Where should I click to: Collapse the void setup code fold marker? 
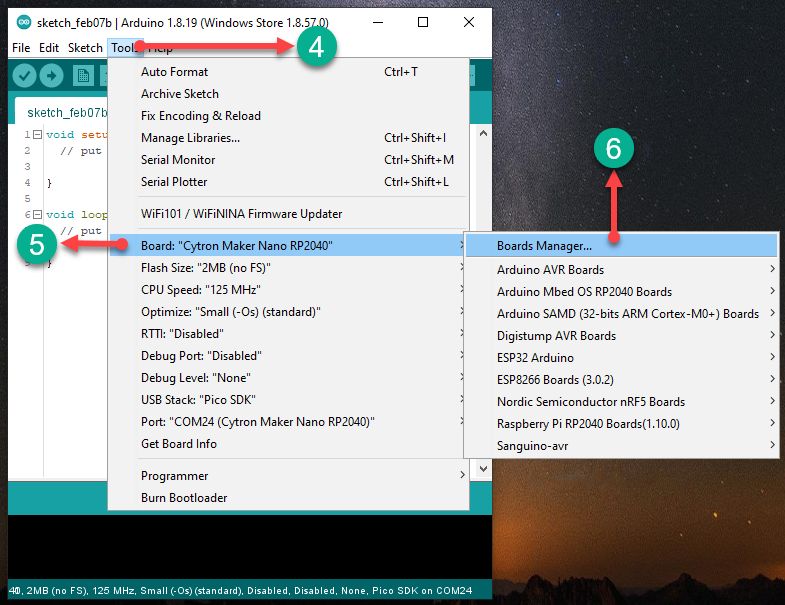point(37,134)
